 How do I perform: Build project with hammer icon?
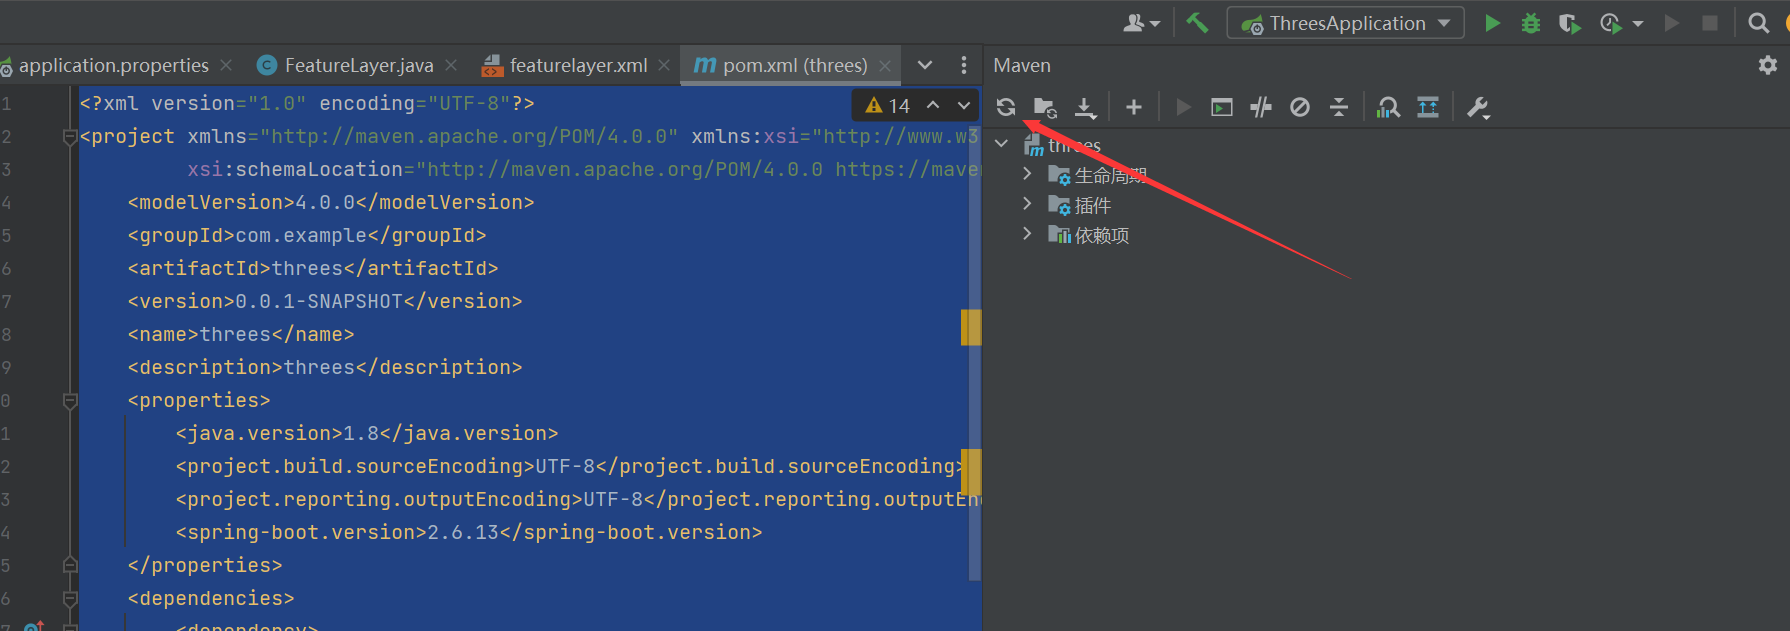click(x=1197, y=22)
